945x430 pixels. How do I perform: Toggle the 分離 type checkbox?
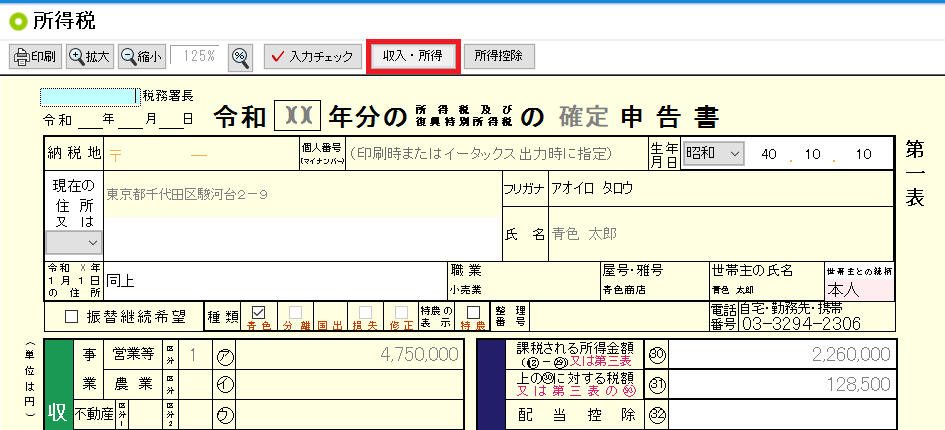pos(295,312)
